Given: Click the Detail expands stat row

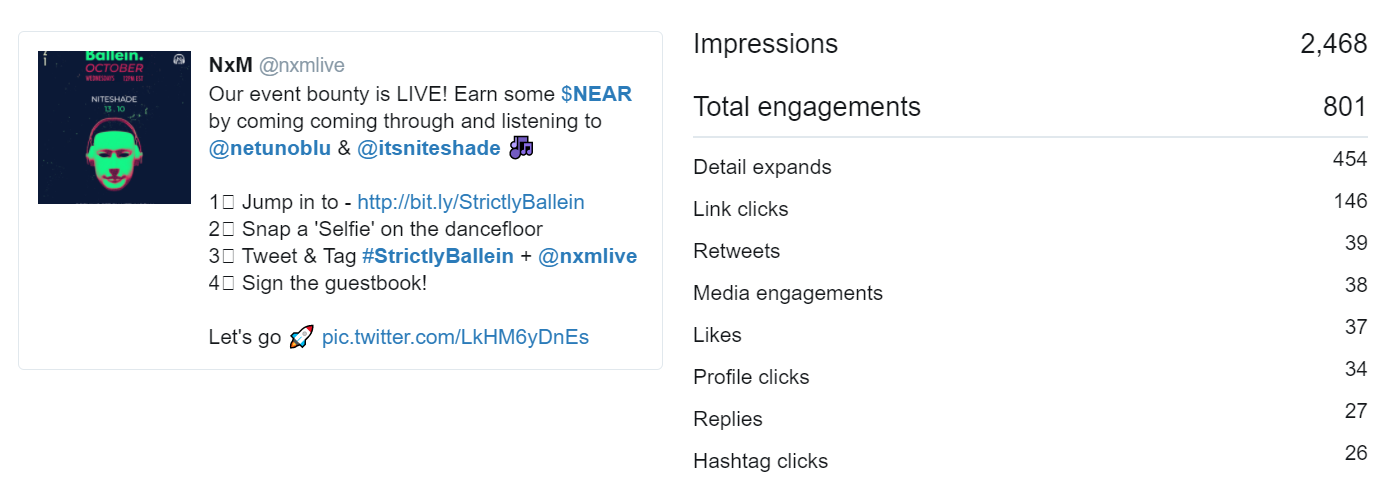Looking at the screenshot, I should [x=1030, y=165].
